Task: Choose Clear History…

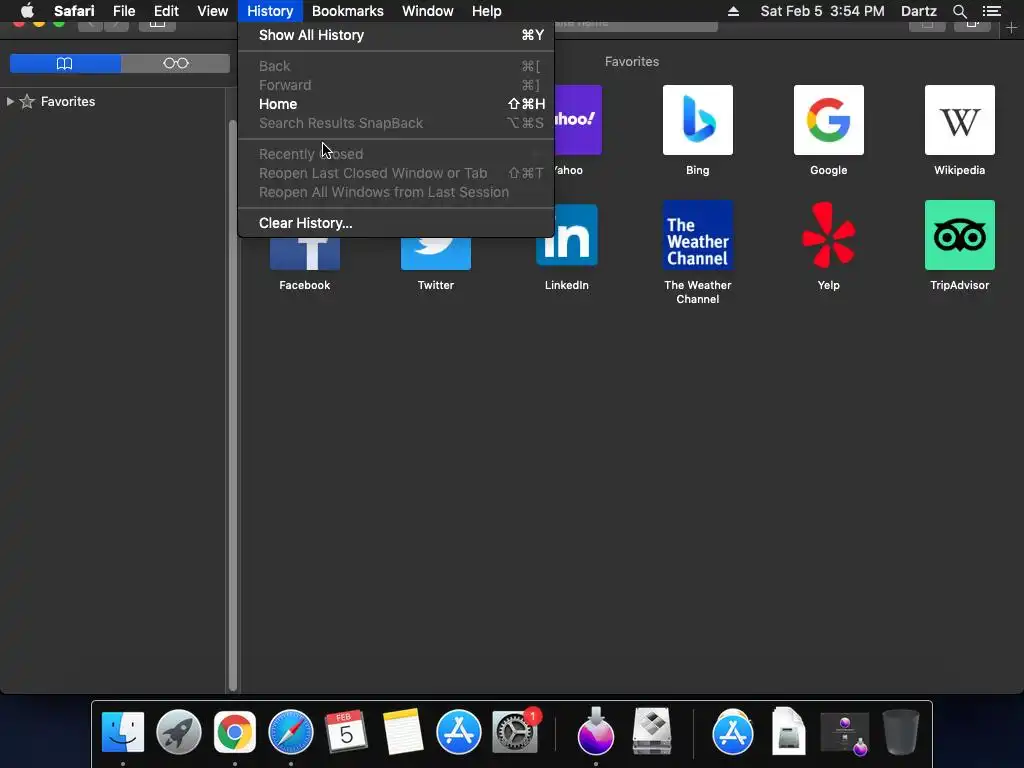Action: coord(396,223)
